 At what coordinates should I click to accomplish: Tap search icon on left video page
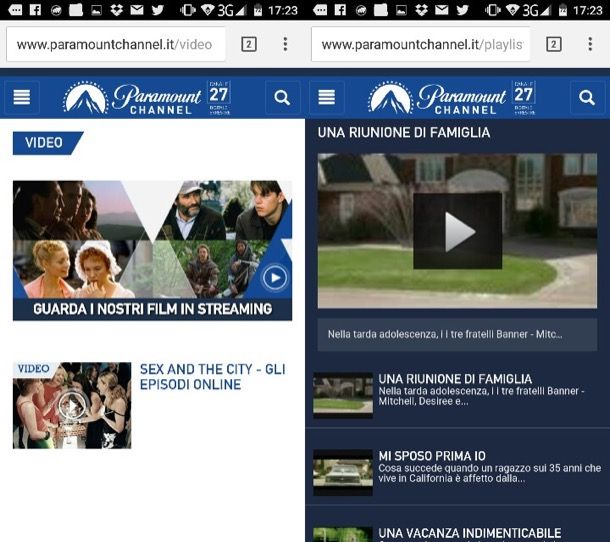[x=282, y=97]
